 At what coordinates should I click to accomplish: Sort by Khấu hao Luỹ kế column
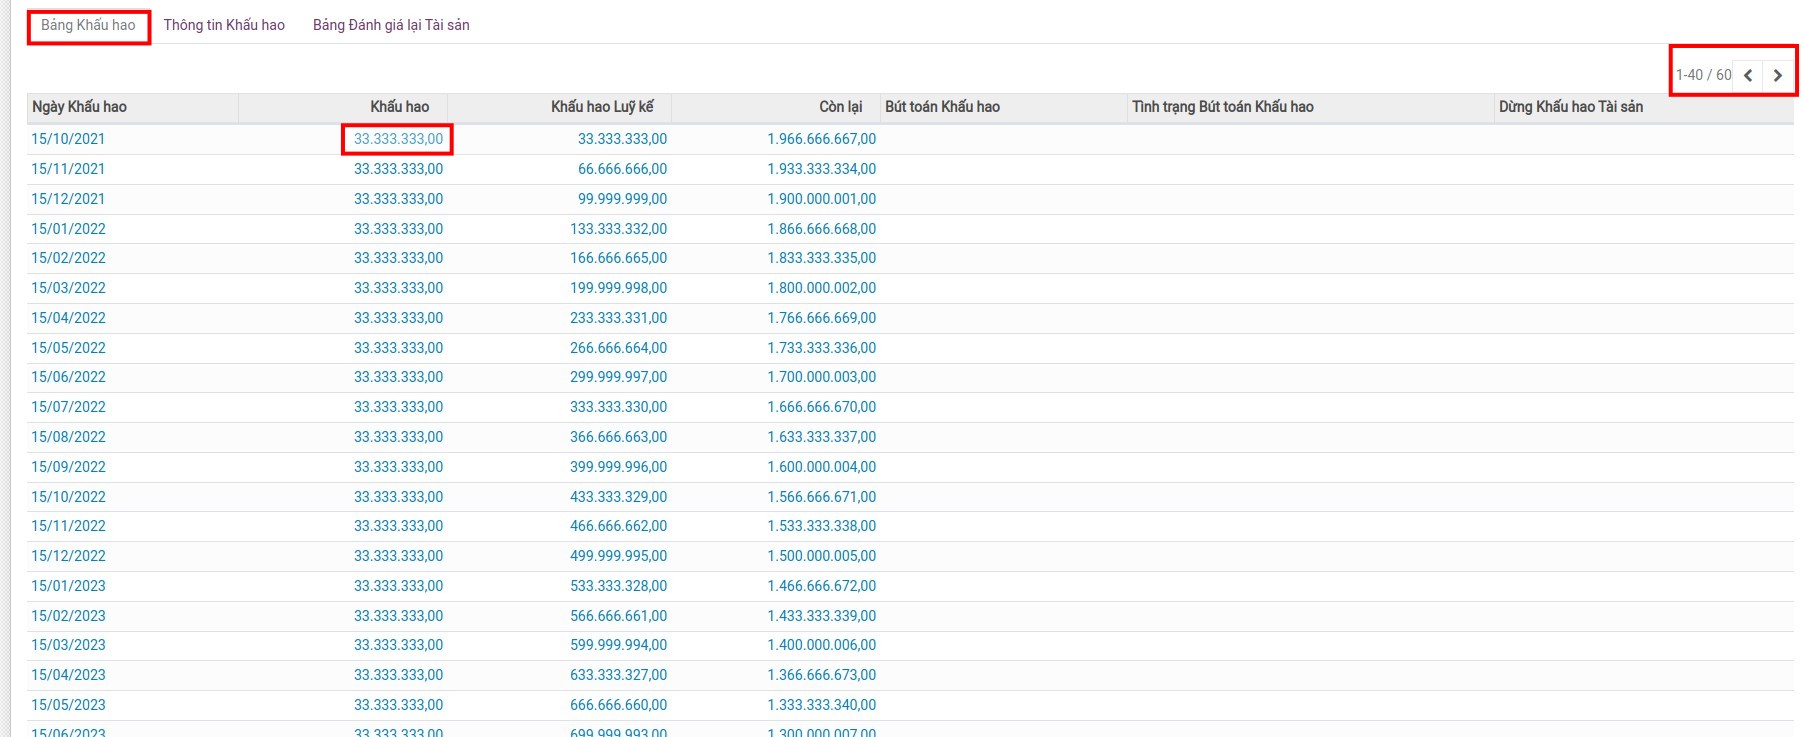(x=602, y=107)
